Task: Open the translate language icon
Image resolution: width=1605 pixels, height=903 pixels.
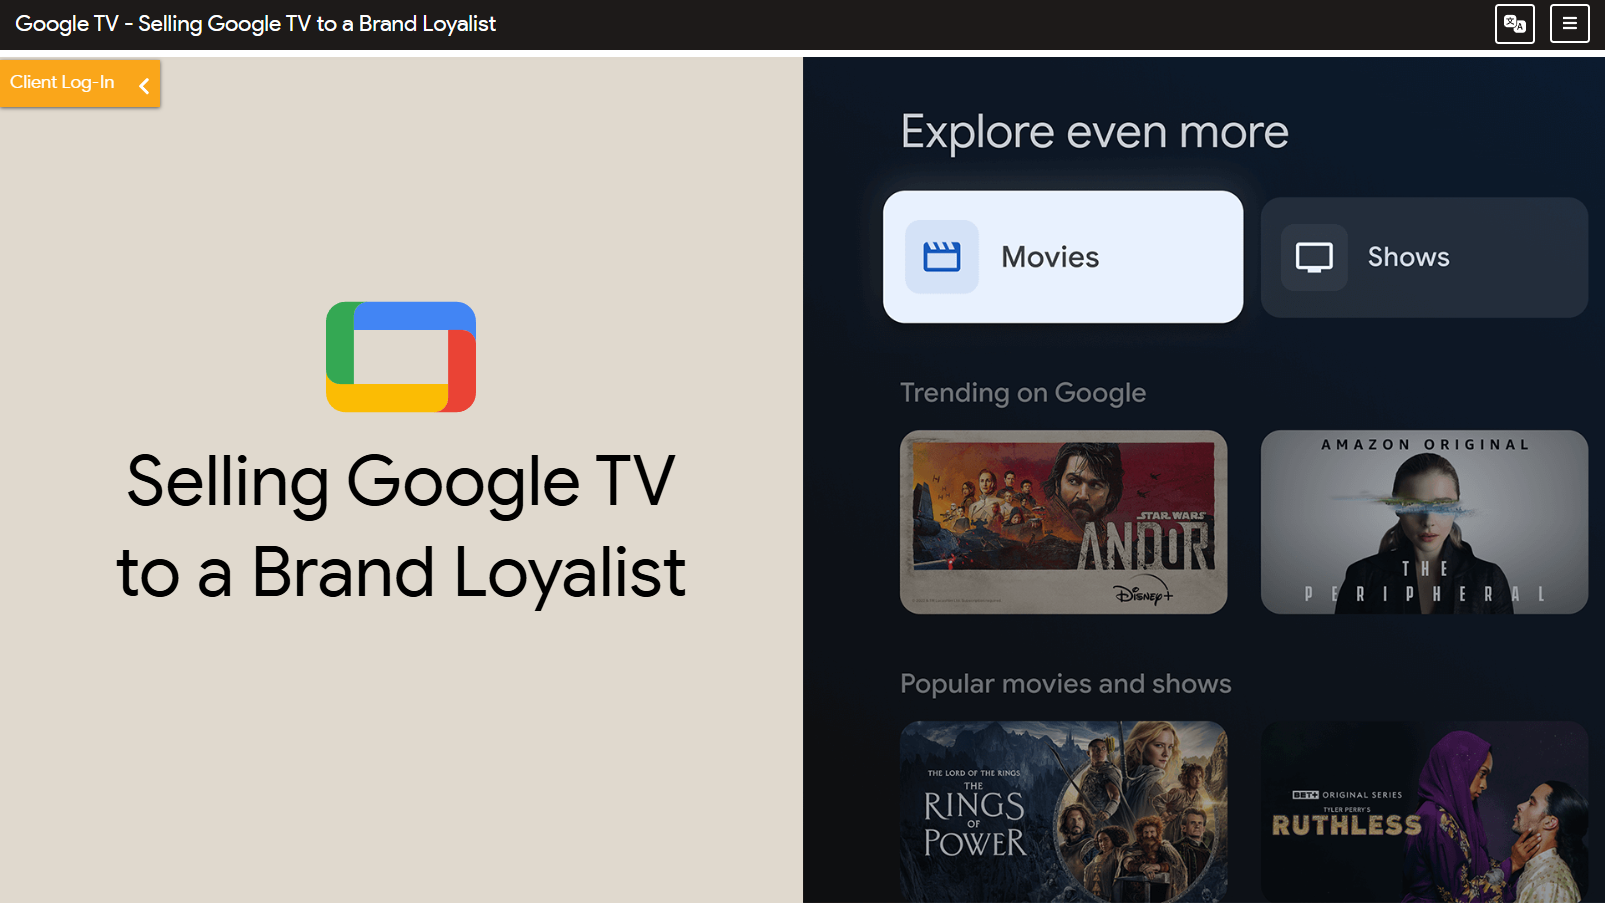Action: pyautogui.click(x=1514, y=24)
